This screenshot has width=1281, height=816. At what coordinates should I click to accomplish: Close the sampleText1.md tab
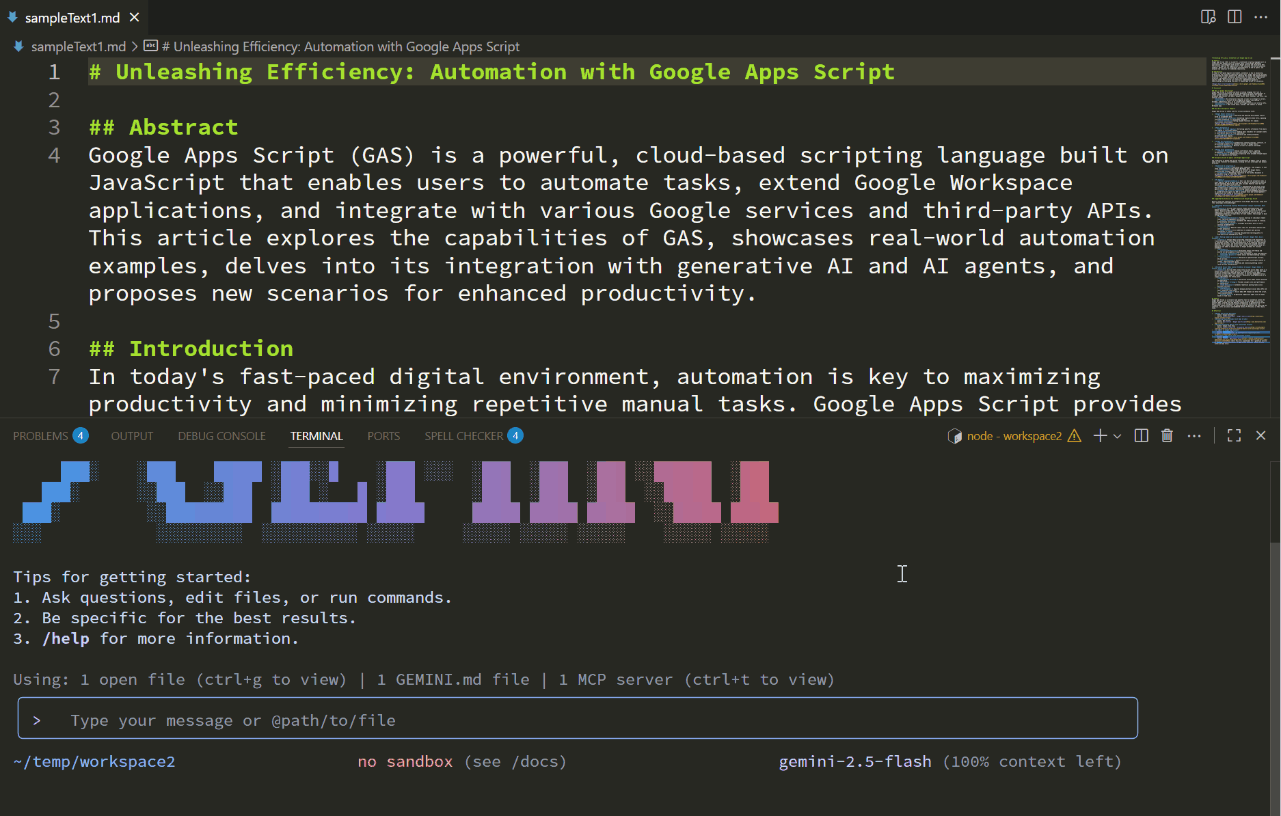[135, 17]
